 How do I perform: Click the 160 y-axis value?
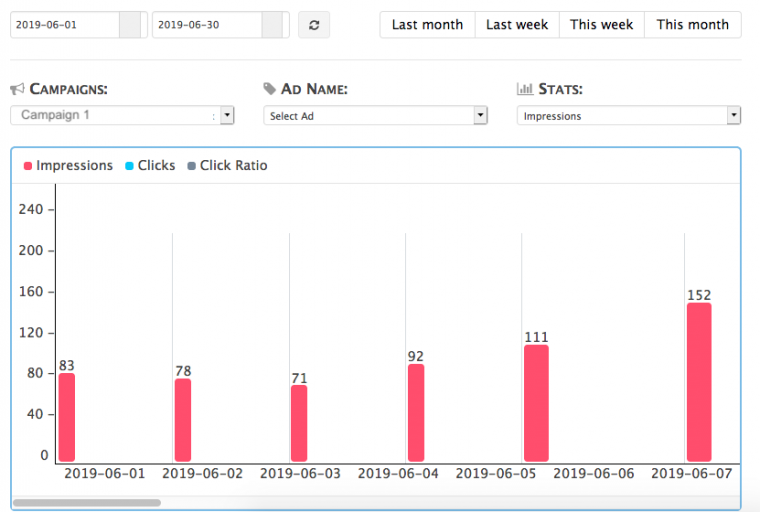click(x=31, y=291)
